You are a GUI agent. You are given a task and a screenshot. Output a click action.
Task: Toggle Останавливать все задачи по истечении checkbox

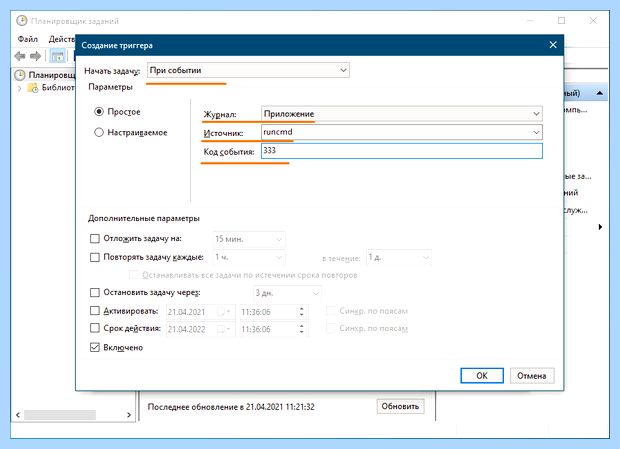(x=134, y=275)
